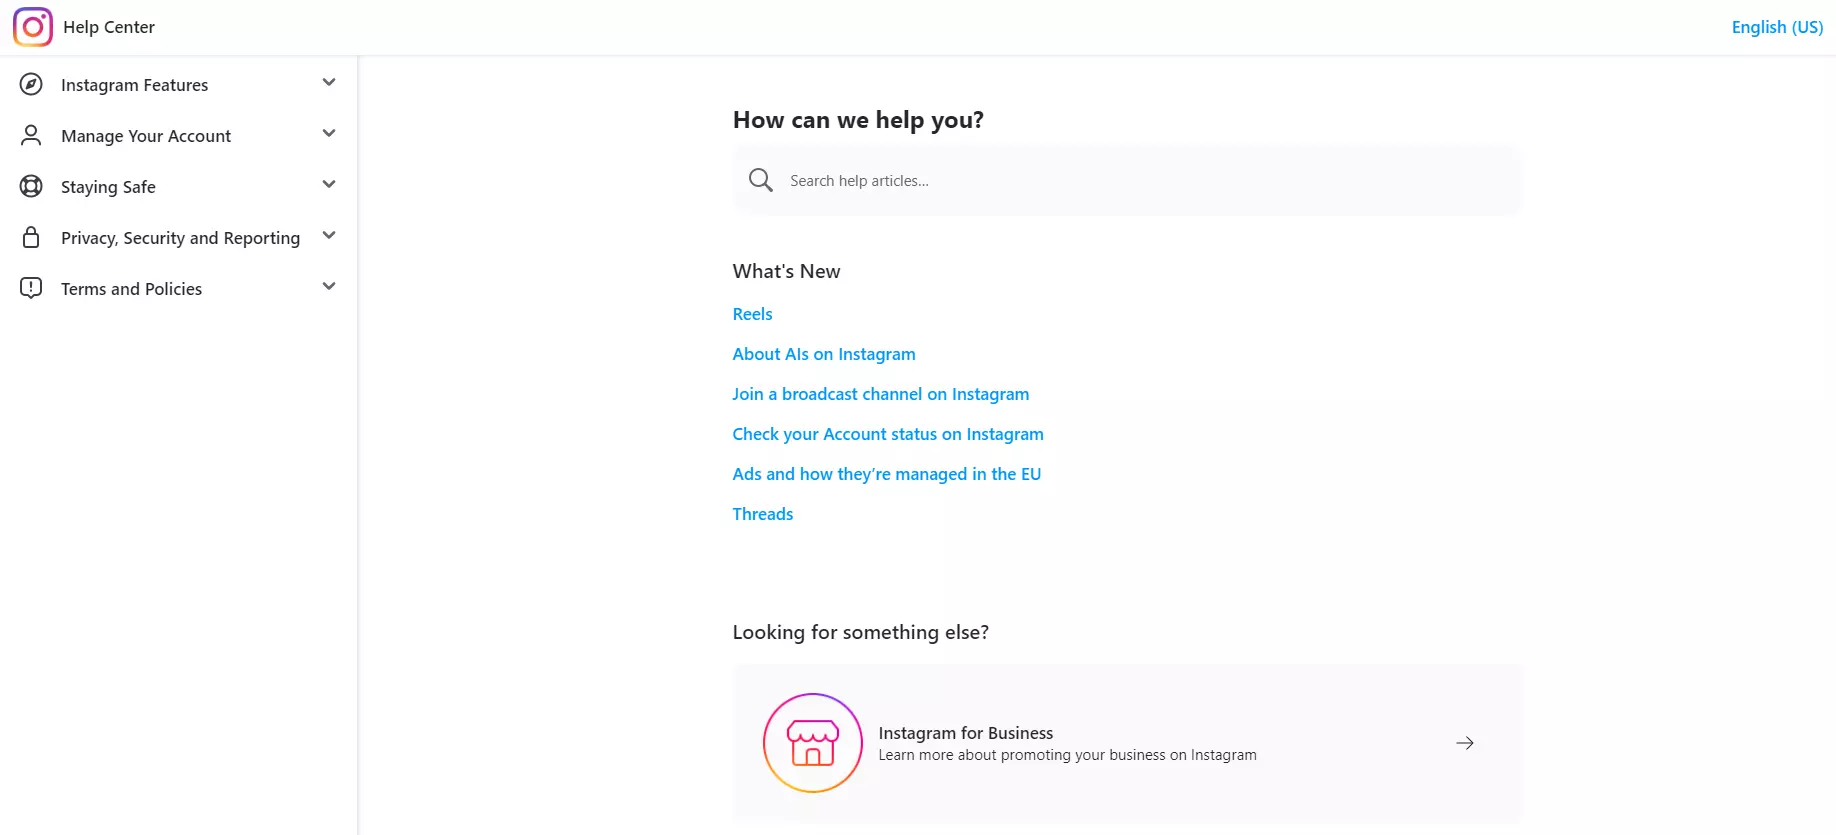Click the storefront icon on Instagram for Business

point(812,743)
